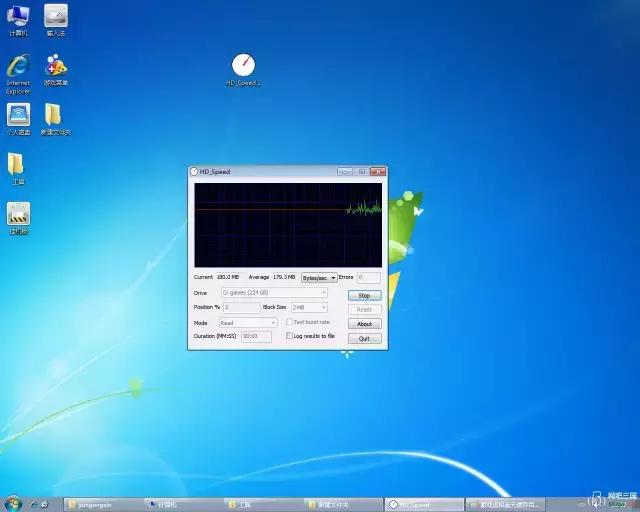Click the Duration (MM:SS) input field

(x=256, y=336)
